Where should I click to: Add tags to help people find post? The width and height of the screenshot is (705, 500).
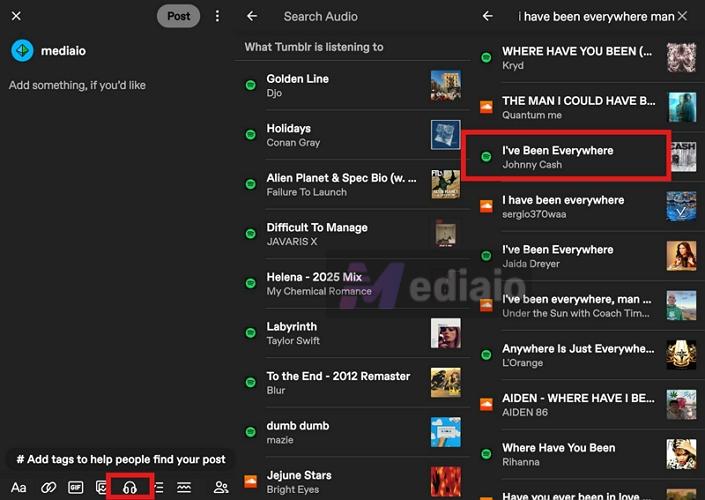coord(120,459)
